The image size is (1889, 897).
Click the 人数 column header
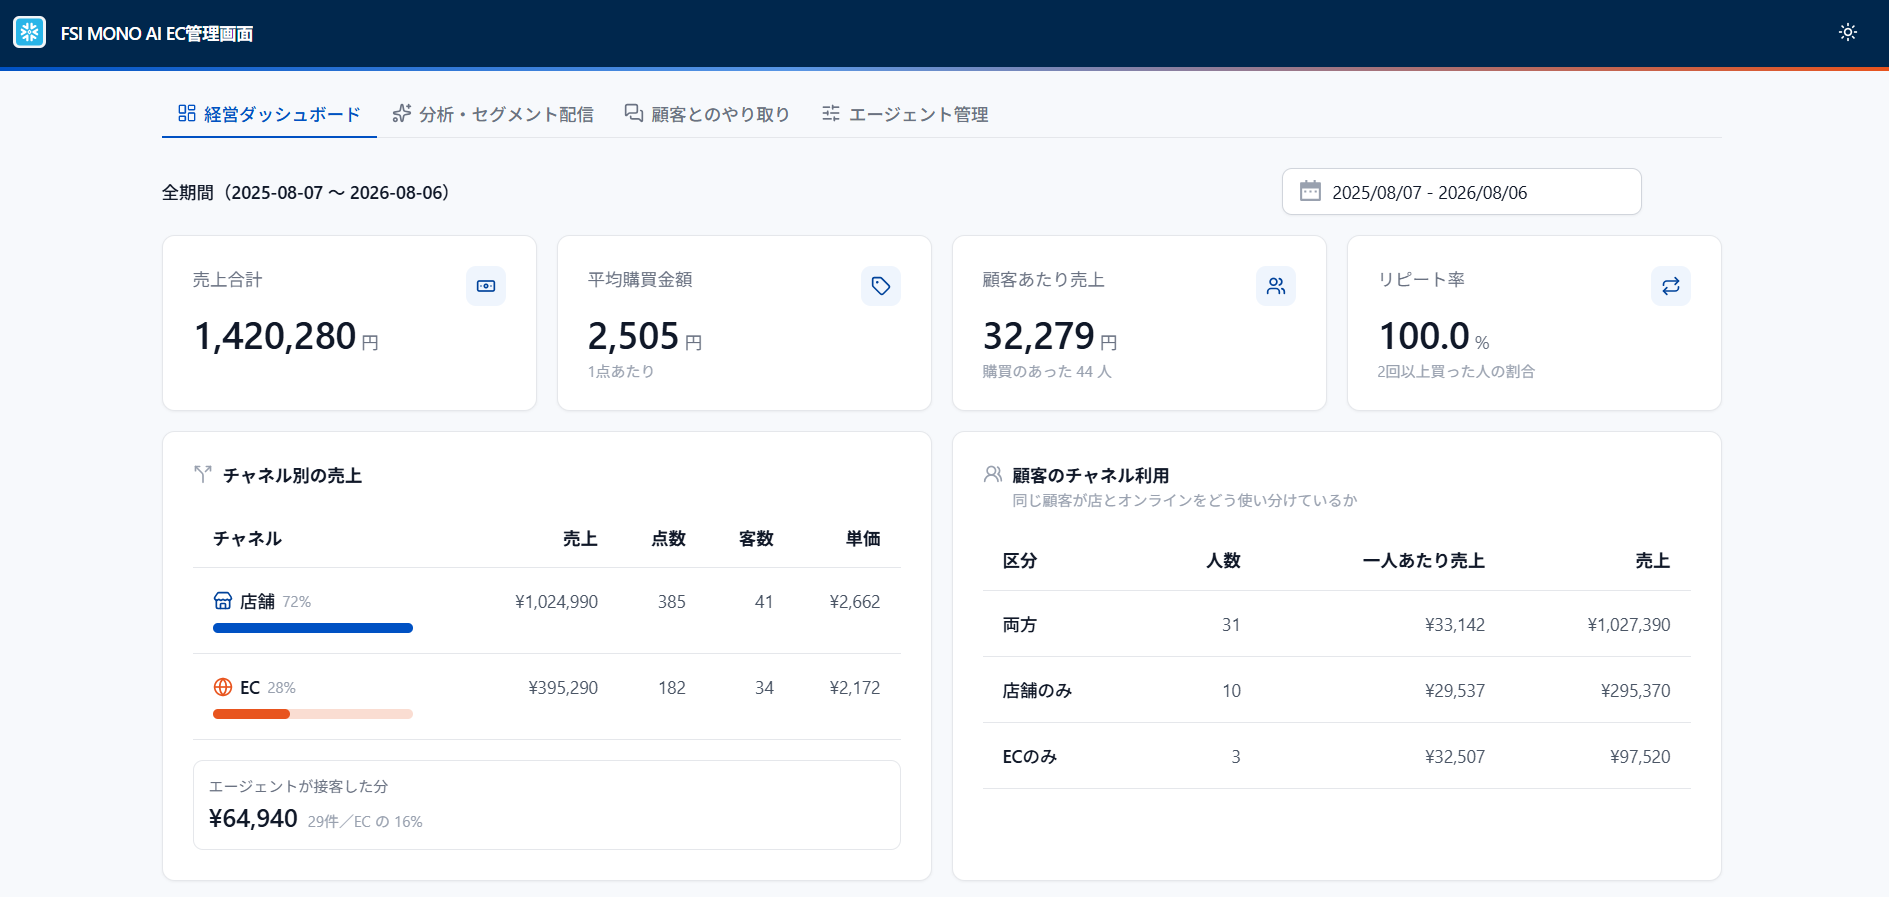1223,560
